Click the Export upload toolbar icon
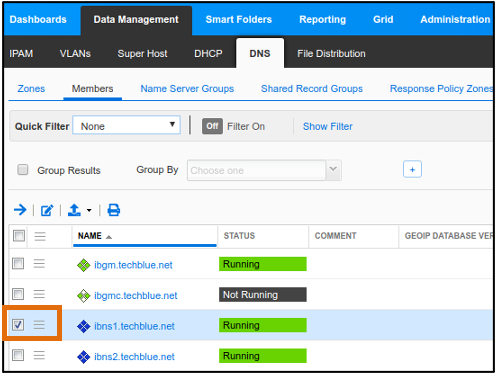The width and height of the screenshot is (496, 376). (x=74, y=210)
